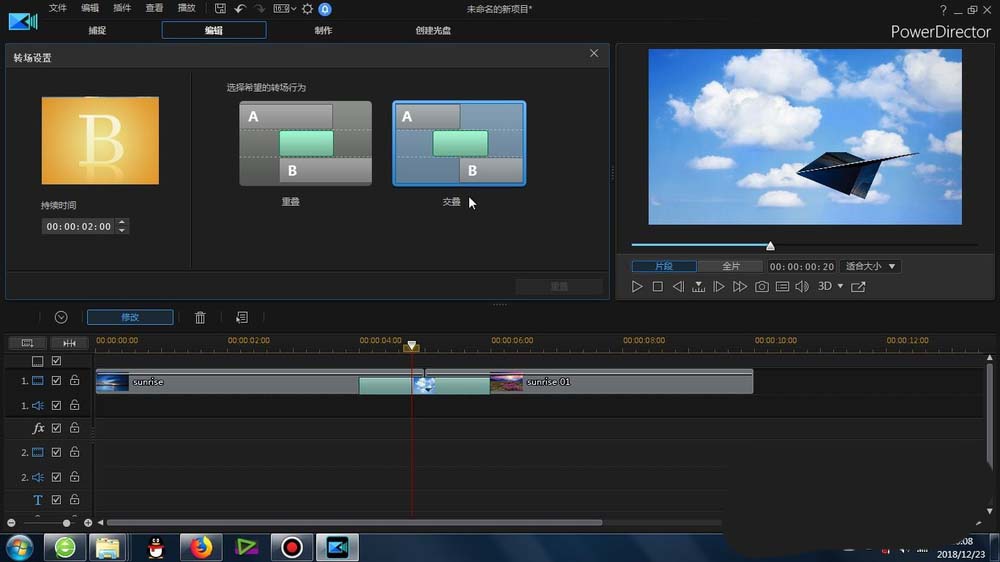
Task: Adjust preview volume via the speaker icon
Action: (x=802, y=287)
